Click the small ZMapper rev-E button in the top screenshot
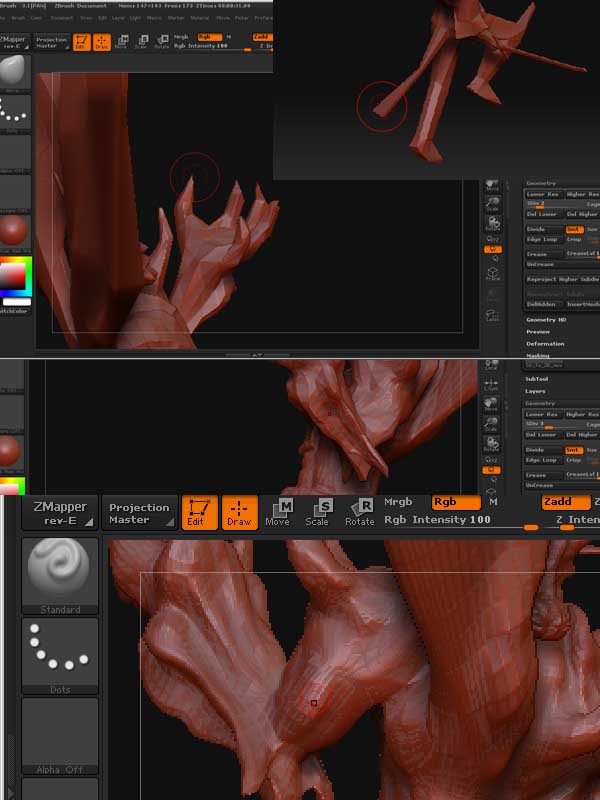Image resolution: width=600 pixels, height=800 pixels. click(x=14, y=42)
